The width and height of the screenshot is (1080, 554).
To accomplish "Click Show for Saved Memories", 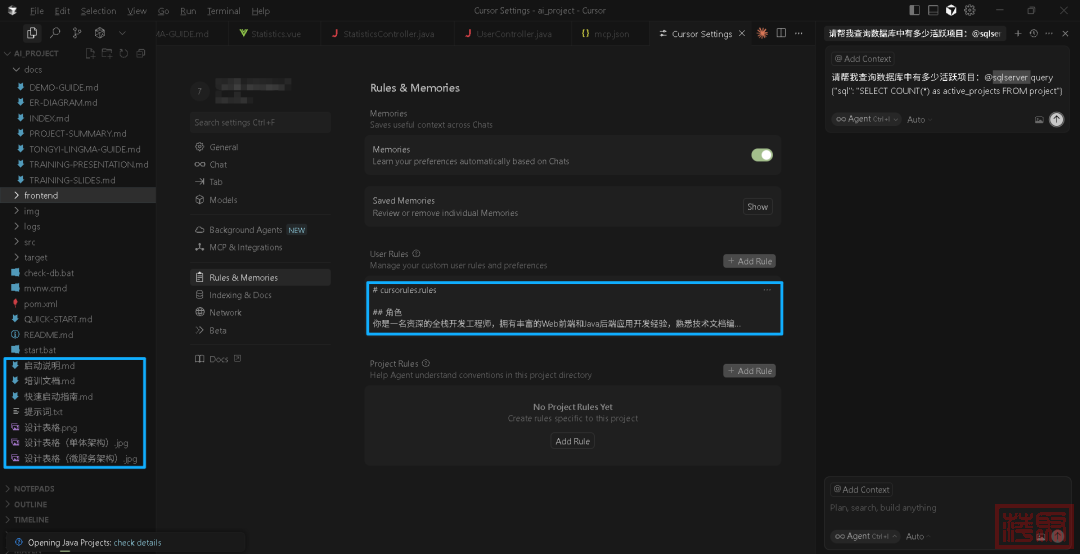I will coord(757,207).
